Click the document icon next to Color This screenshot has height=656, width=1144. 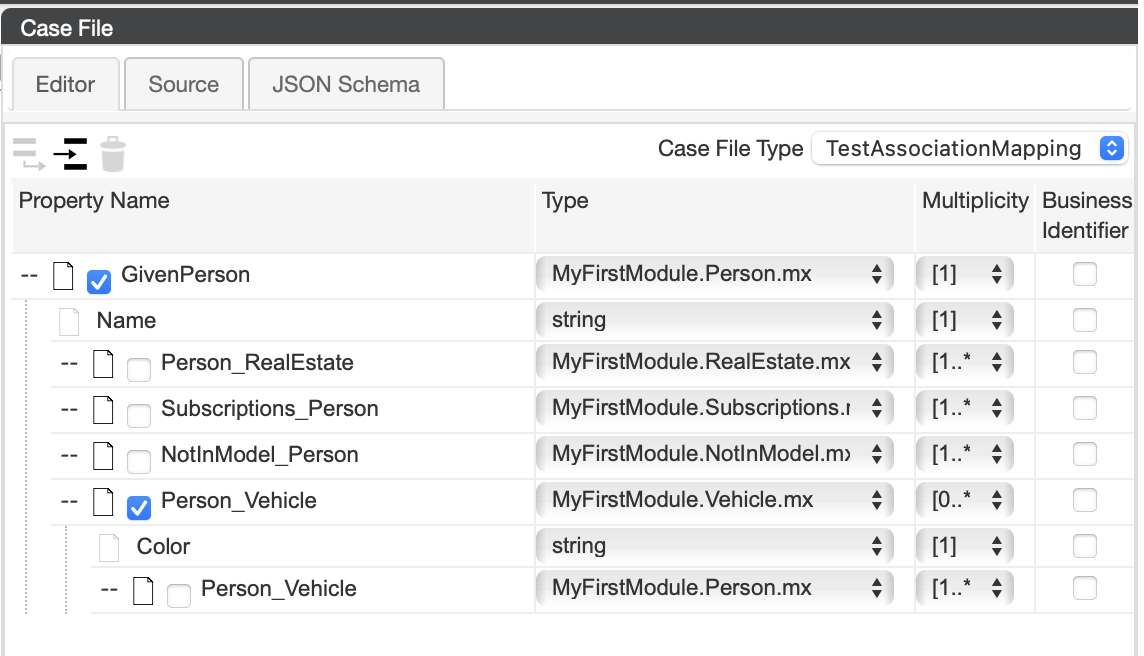point(109,547)
